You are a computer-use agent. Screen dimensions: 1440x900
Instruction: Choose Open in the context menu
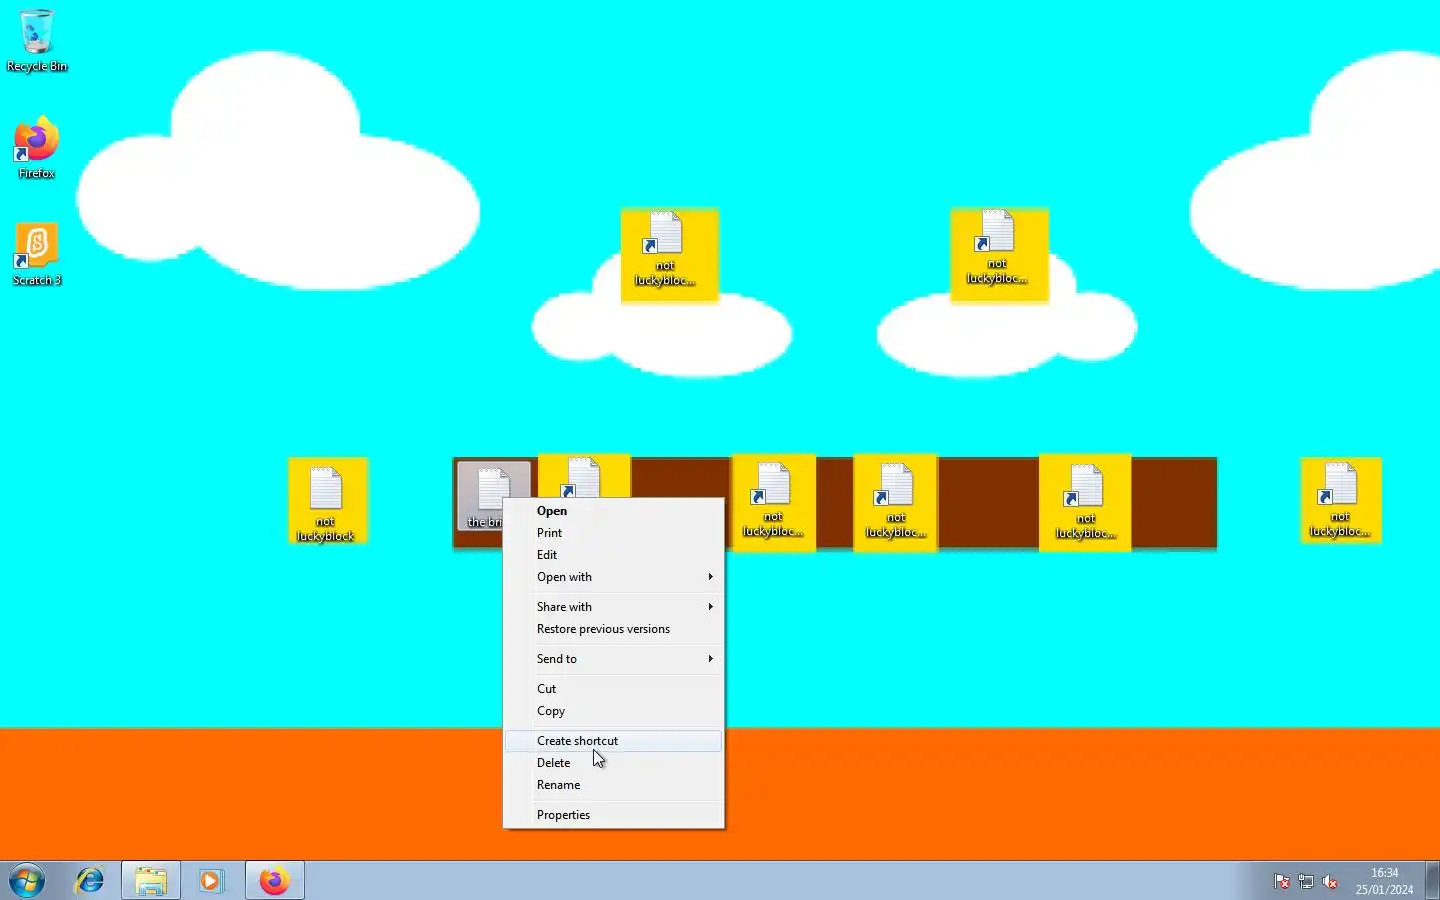[613, 511]
